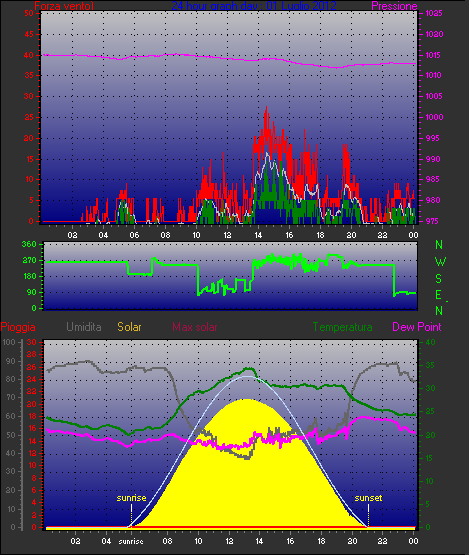Viewport: 469px width, 555px height.
Task: Click pressure axis value "1000"
Action: pos(434,117)
